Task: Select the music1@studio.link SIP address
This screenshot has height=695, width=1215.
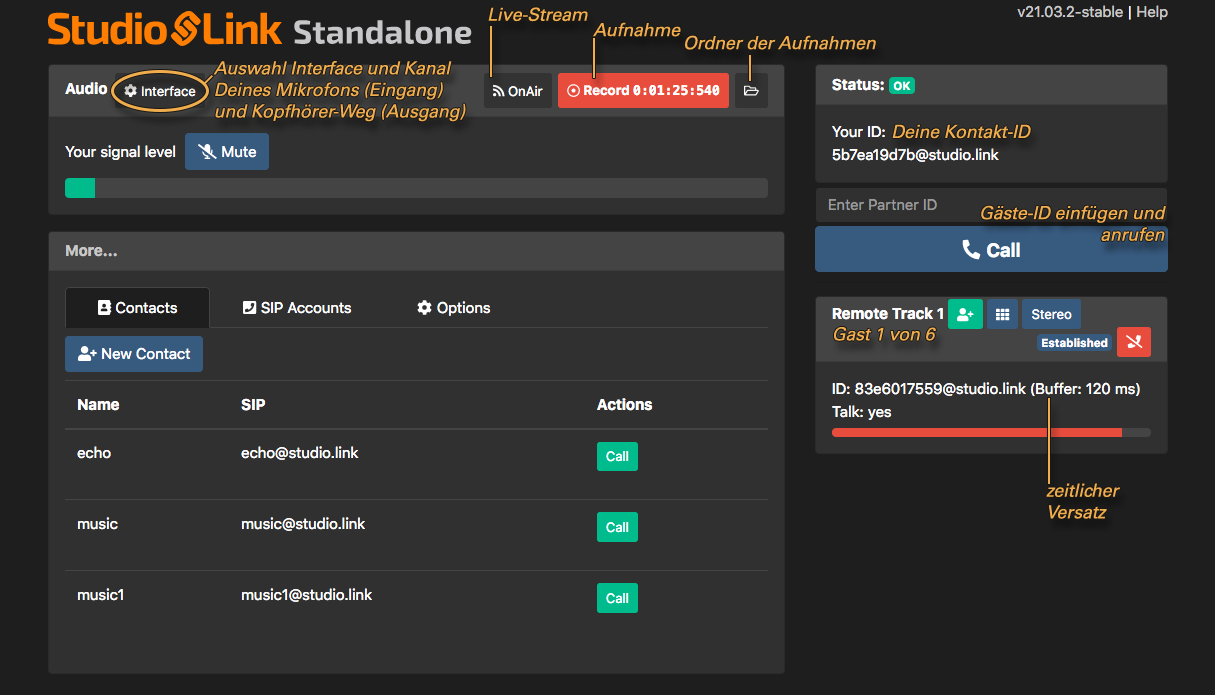Action: tap(307, 595)
